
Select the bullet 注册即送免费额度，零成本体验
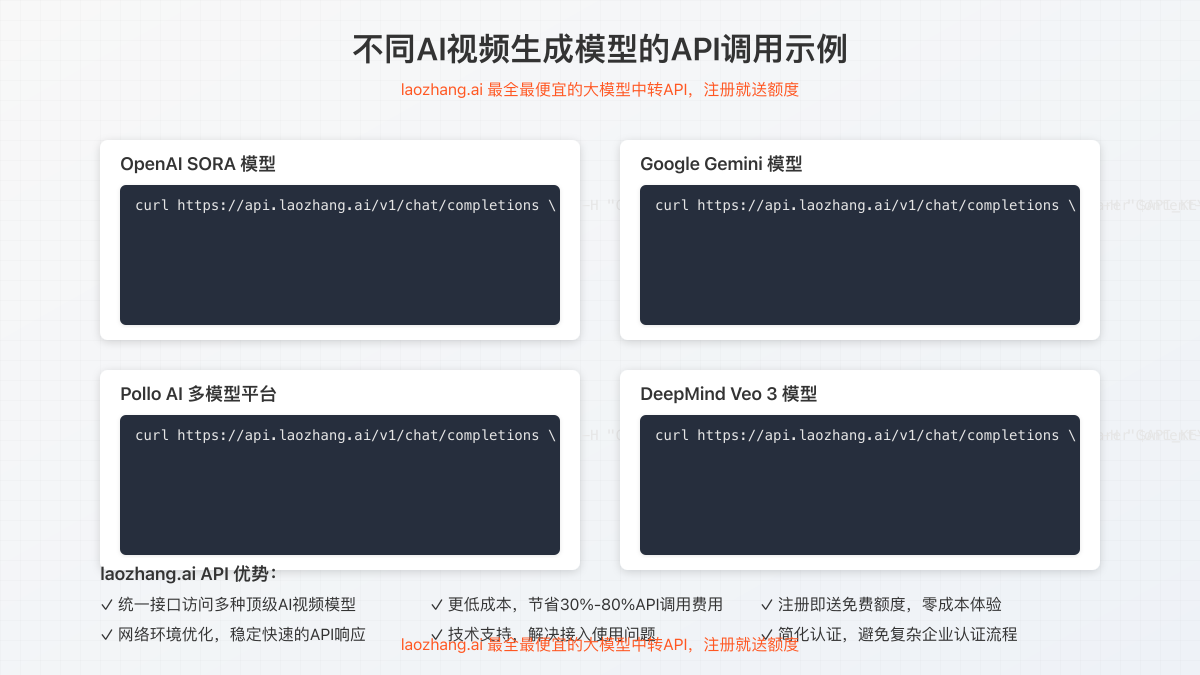coord(881,604)
